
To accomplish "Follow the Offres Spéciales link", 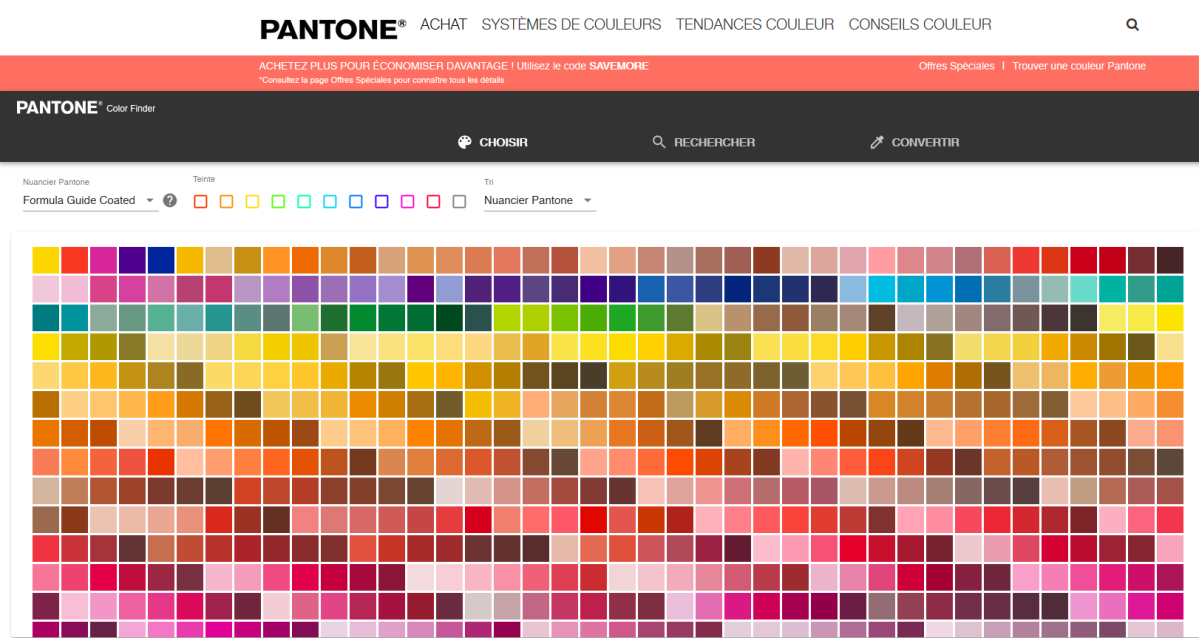I will click(956, 66).
